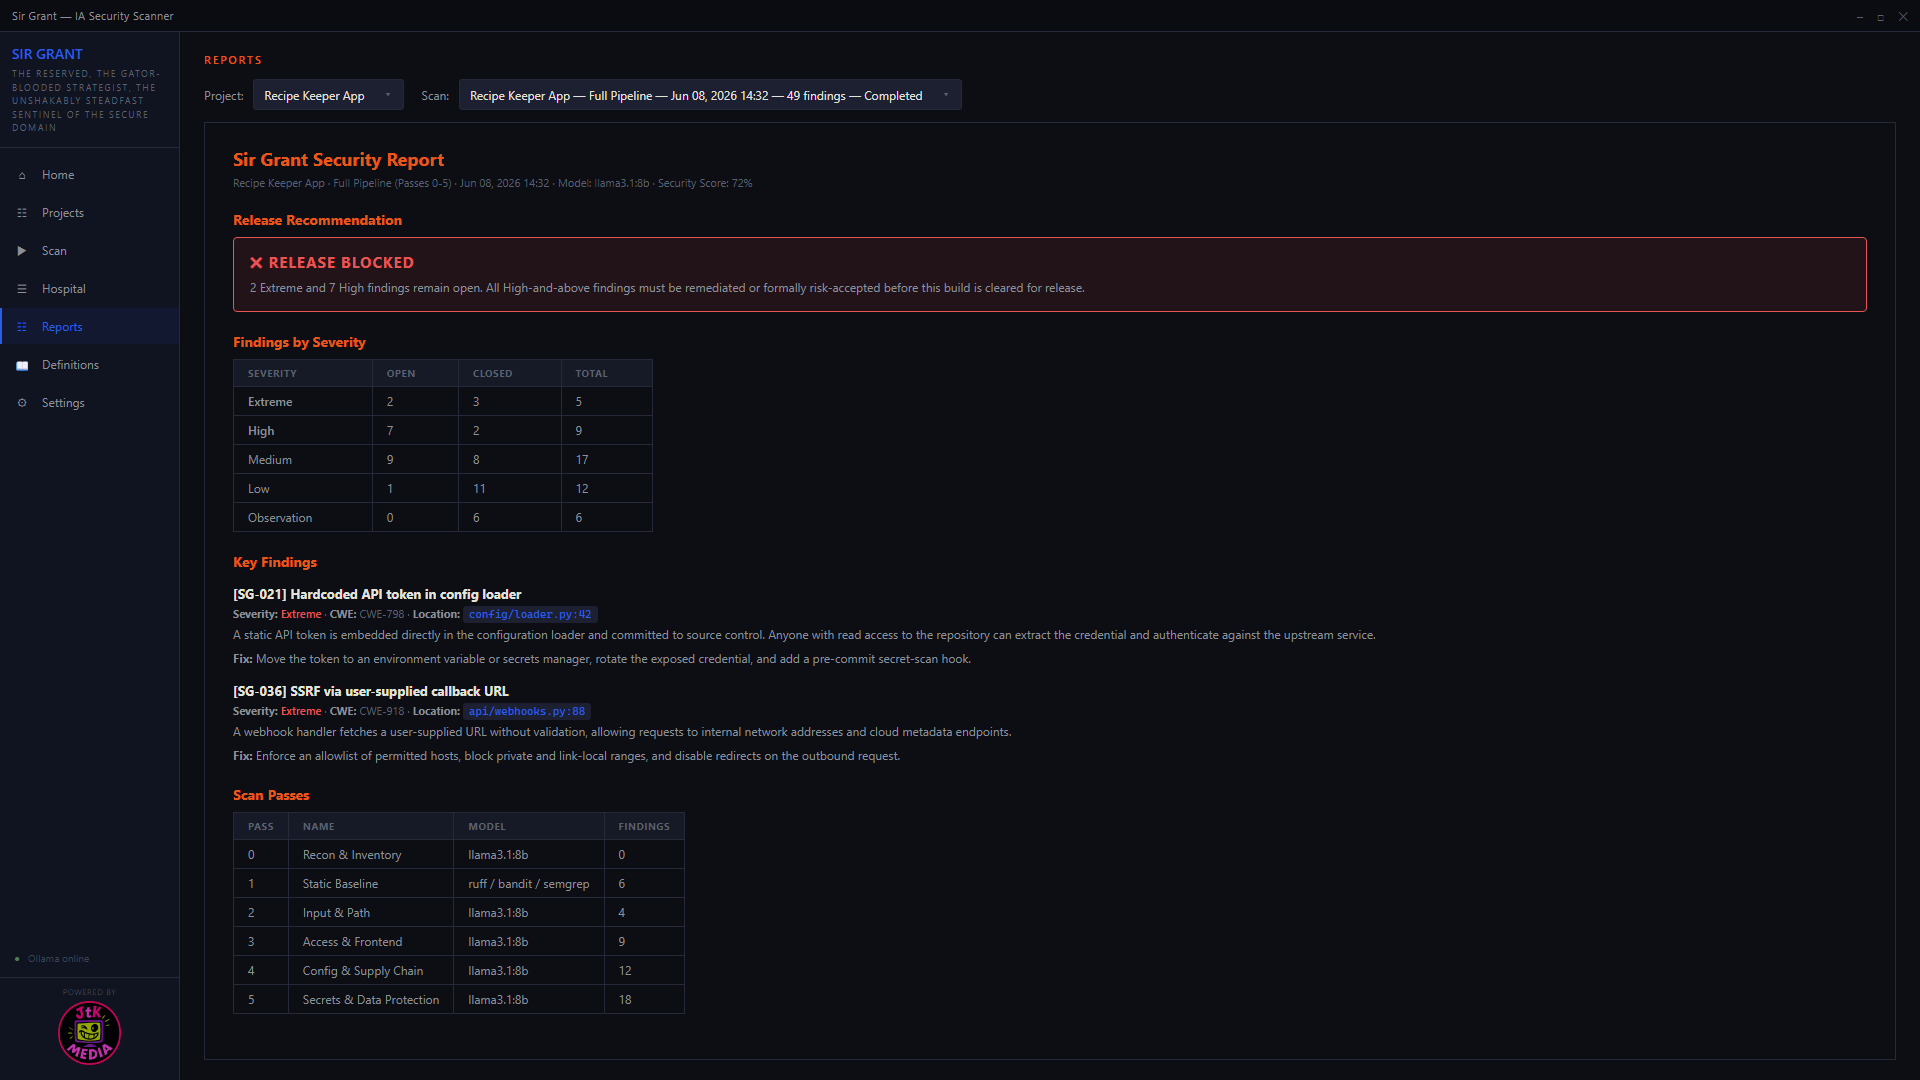Click the RELEASE BLOCKED banner text
Image resolution: width=1920 pixels, height=1080 pixels.
(x=341, y=263)
